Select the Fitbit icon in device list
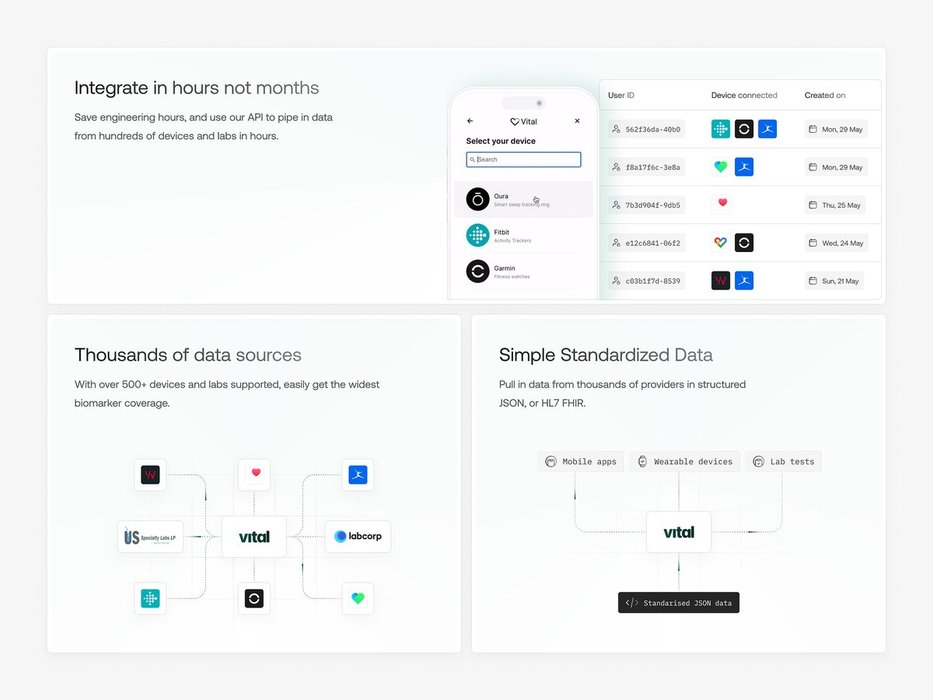 pos(478,235)
